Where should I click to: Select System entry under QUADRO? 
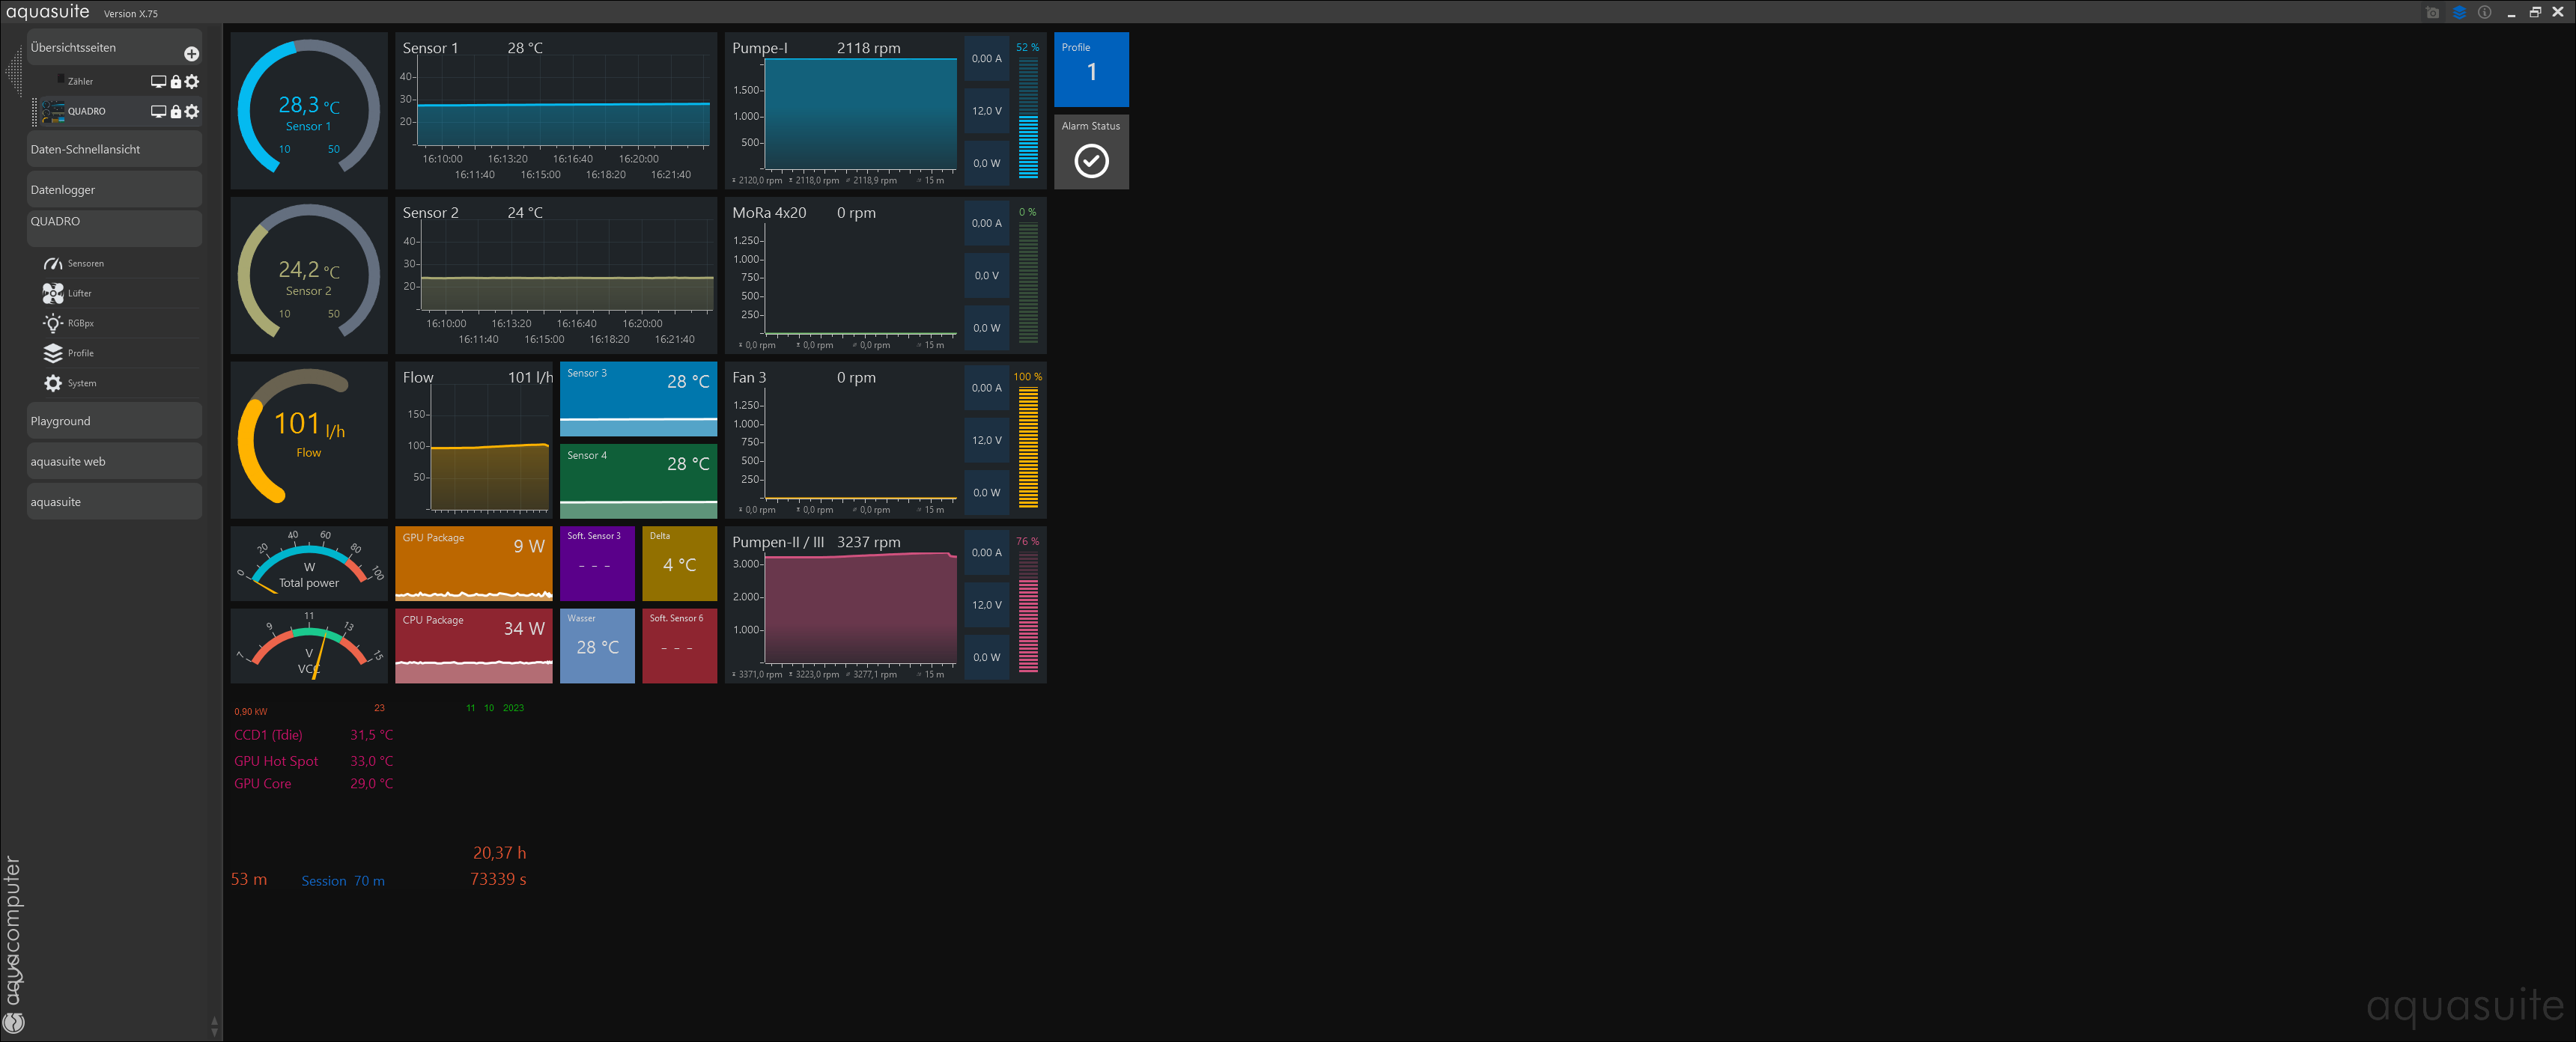81,384
